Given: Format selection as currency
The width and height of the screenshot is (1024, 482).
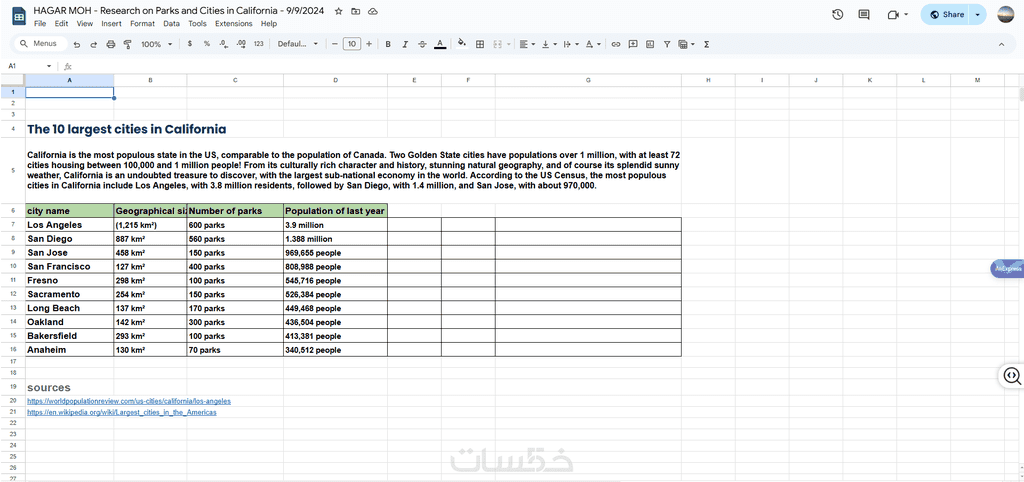Looking at the screenshot, I should click(189, 44).
